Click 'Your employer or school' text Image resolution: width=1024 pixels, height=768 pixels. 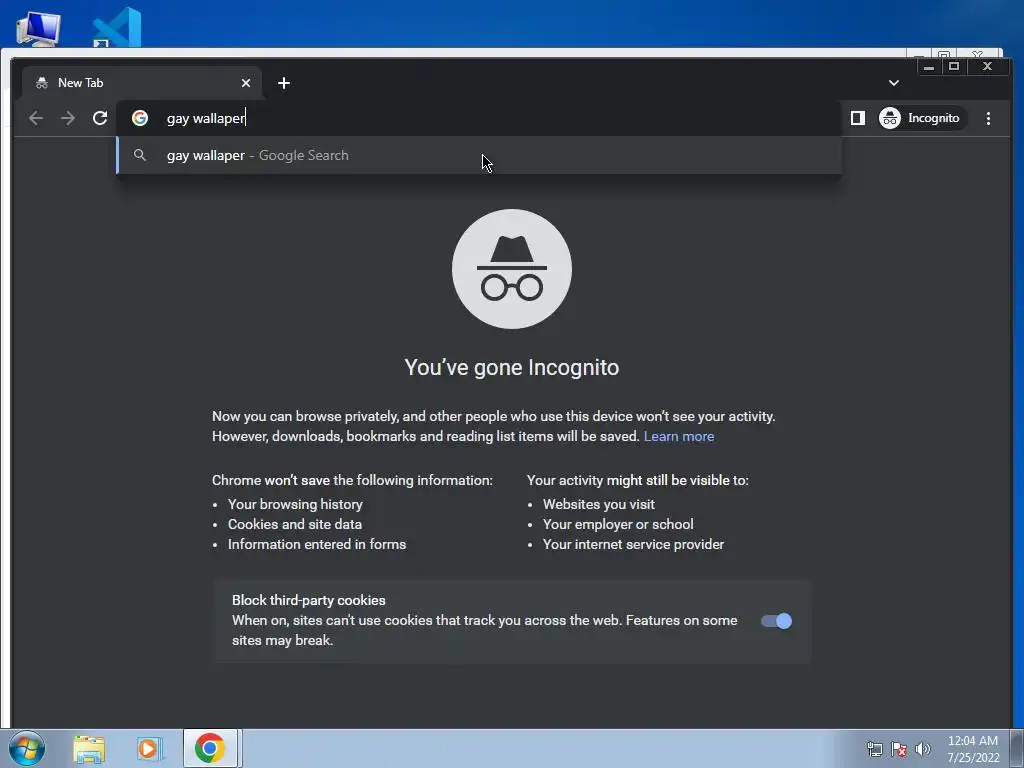tap(618, 524)
